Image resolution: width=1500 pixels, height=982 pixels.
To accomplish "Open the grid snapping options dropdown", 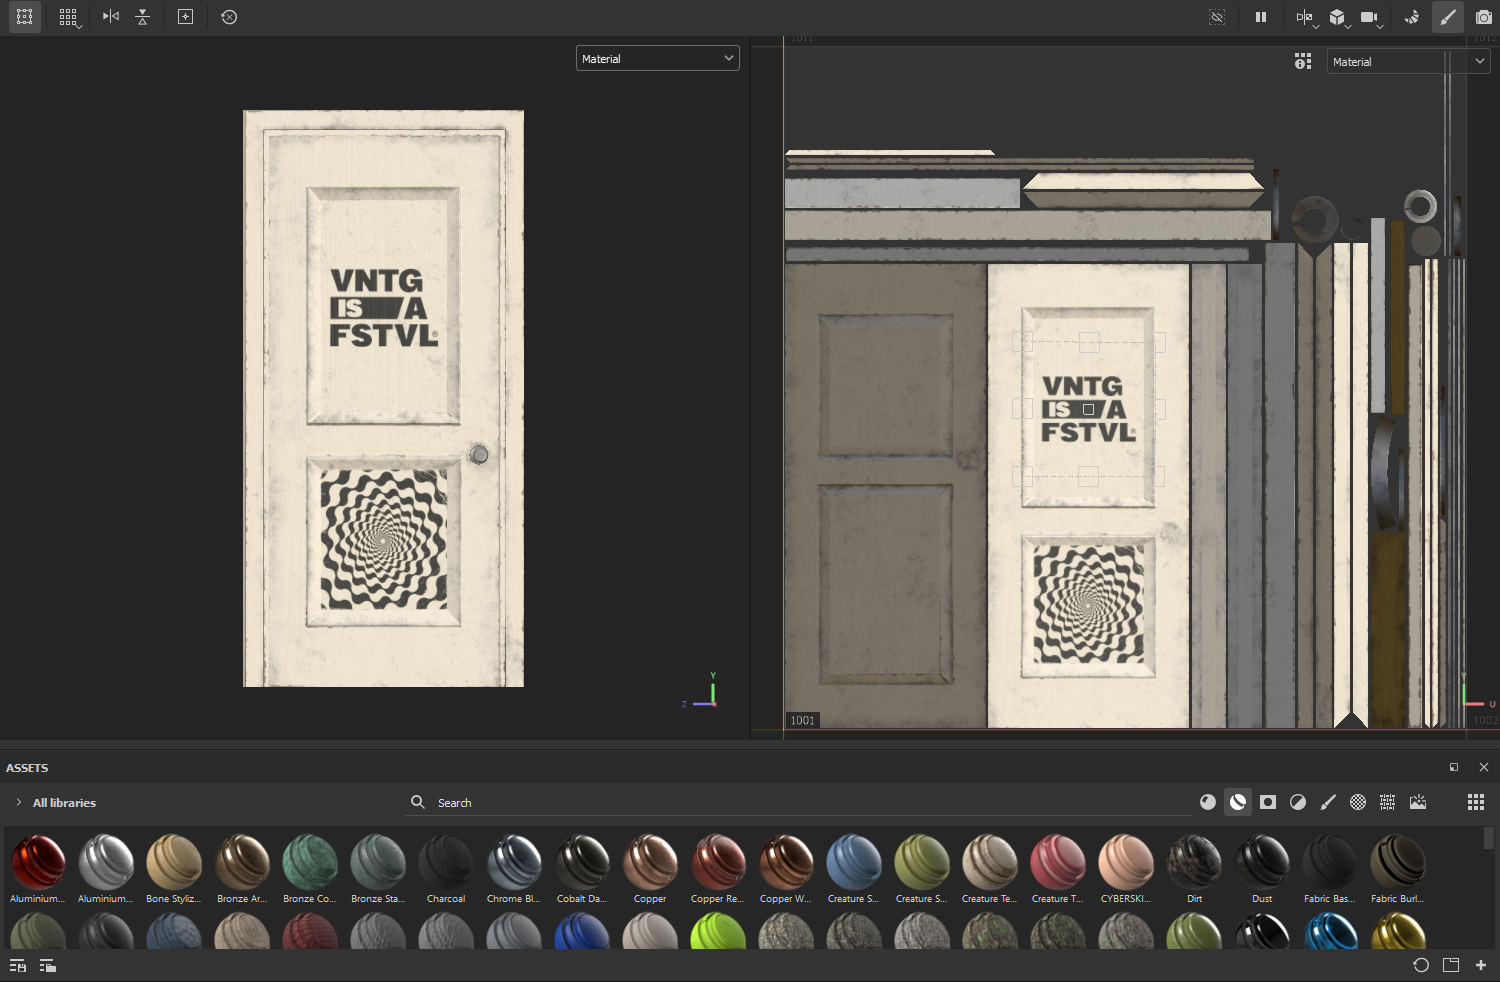I will (68, 17).
